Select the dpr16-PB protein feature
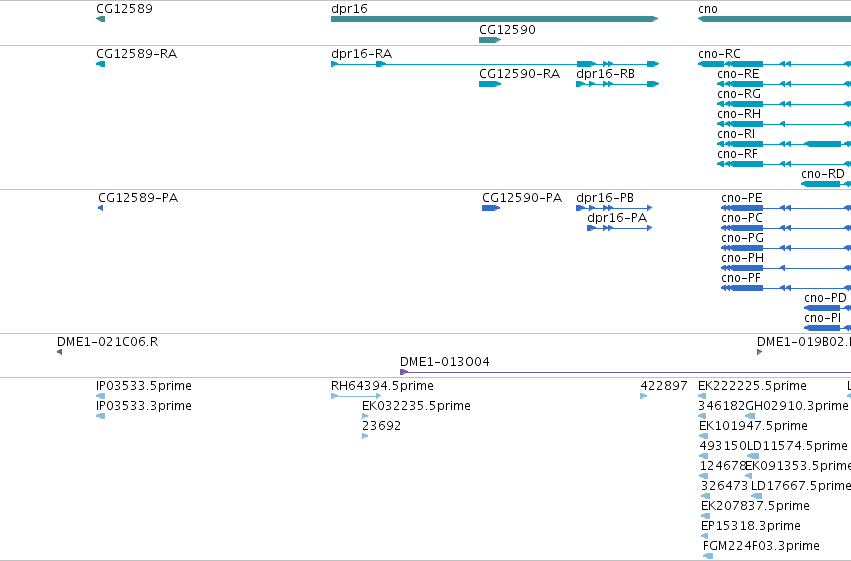The height and width of the screenshot is (561, 851). pyautogui.click(x=614, y=208)
